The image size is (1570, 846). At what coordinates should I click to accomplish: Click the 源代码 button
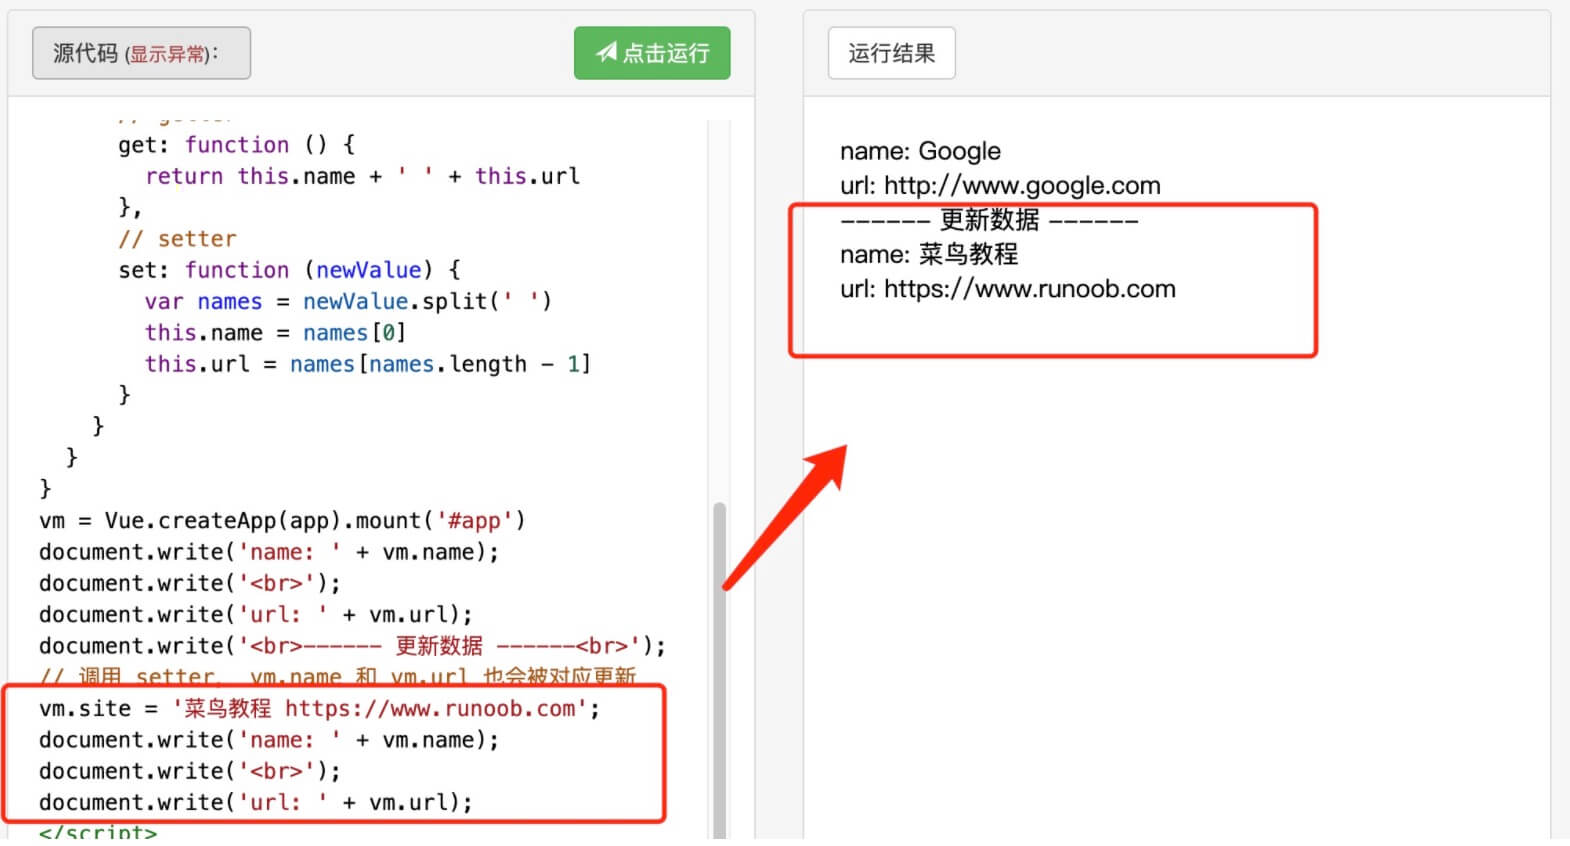coord(85,53)
